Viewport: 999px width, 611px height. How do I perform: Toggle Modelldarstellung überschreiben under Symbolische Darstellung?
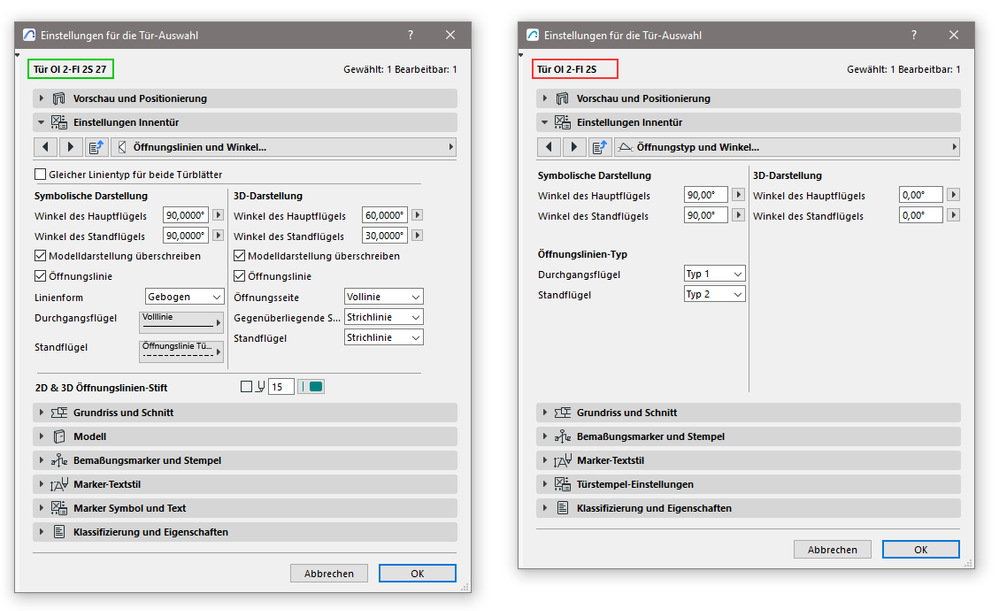[40, 255]
